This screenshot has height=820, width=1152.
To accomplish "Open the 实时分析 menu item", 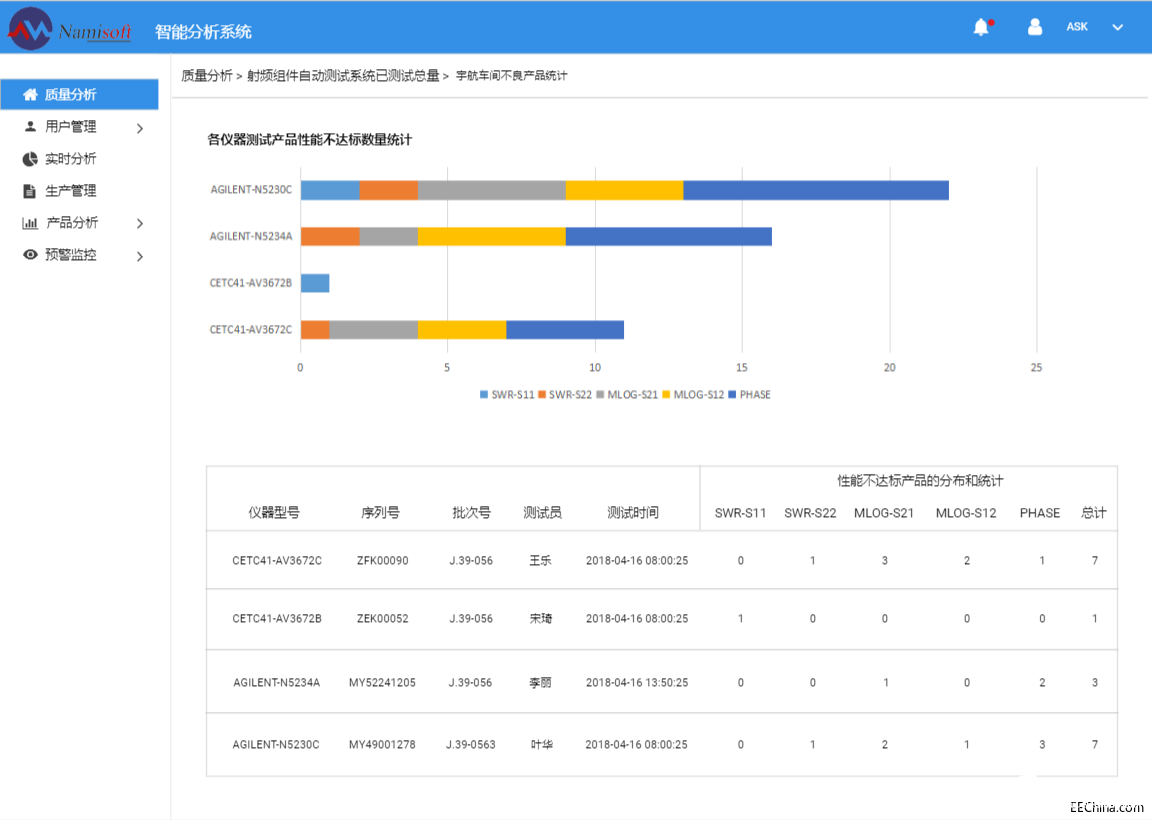I will [x=71, y=159].
